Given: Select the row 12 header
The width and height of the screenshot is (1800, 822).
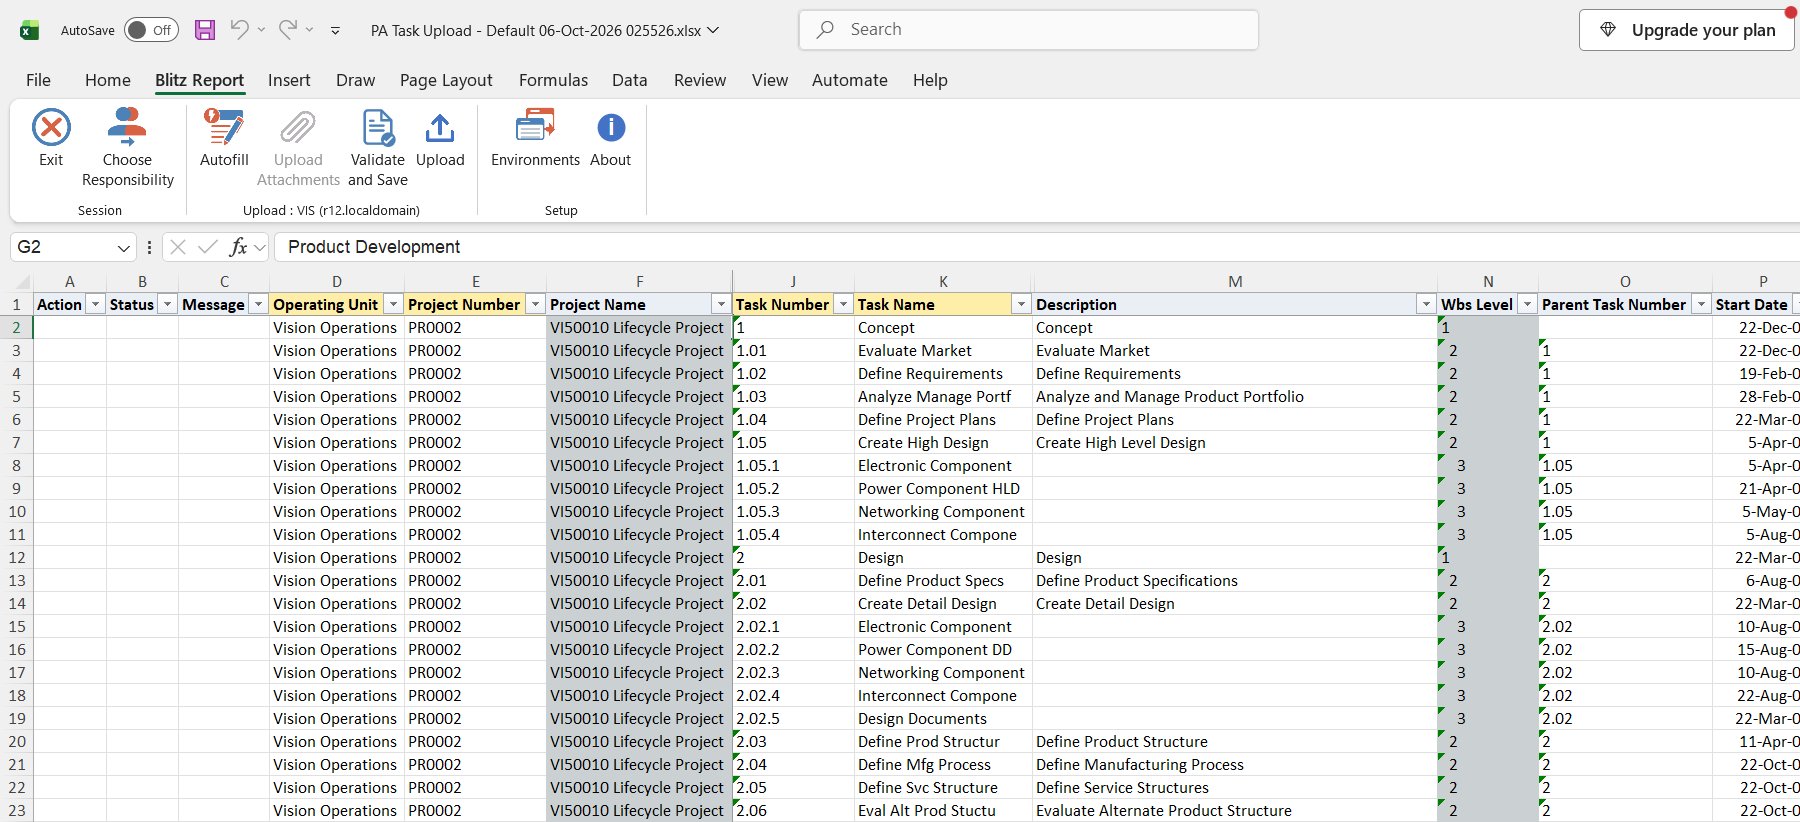Looking at the screenshot, I should click(x=16, y=558).
